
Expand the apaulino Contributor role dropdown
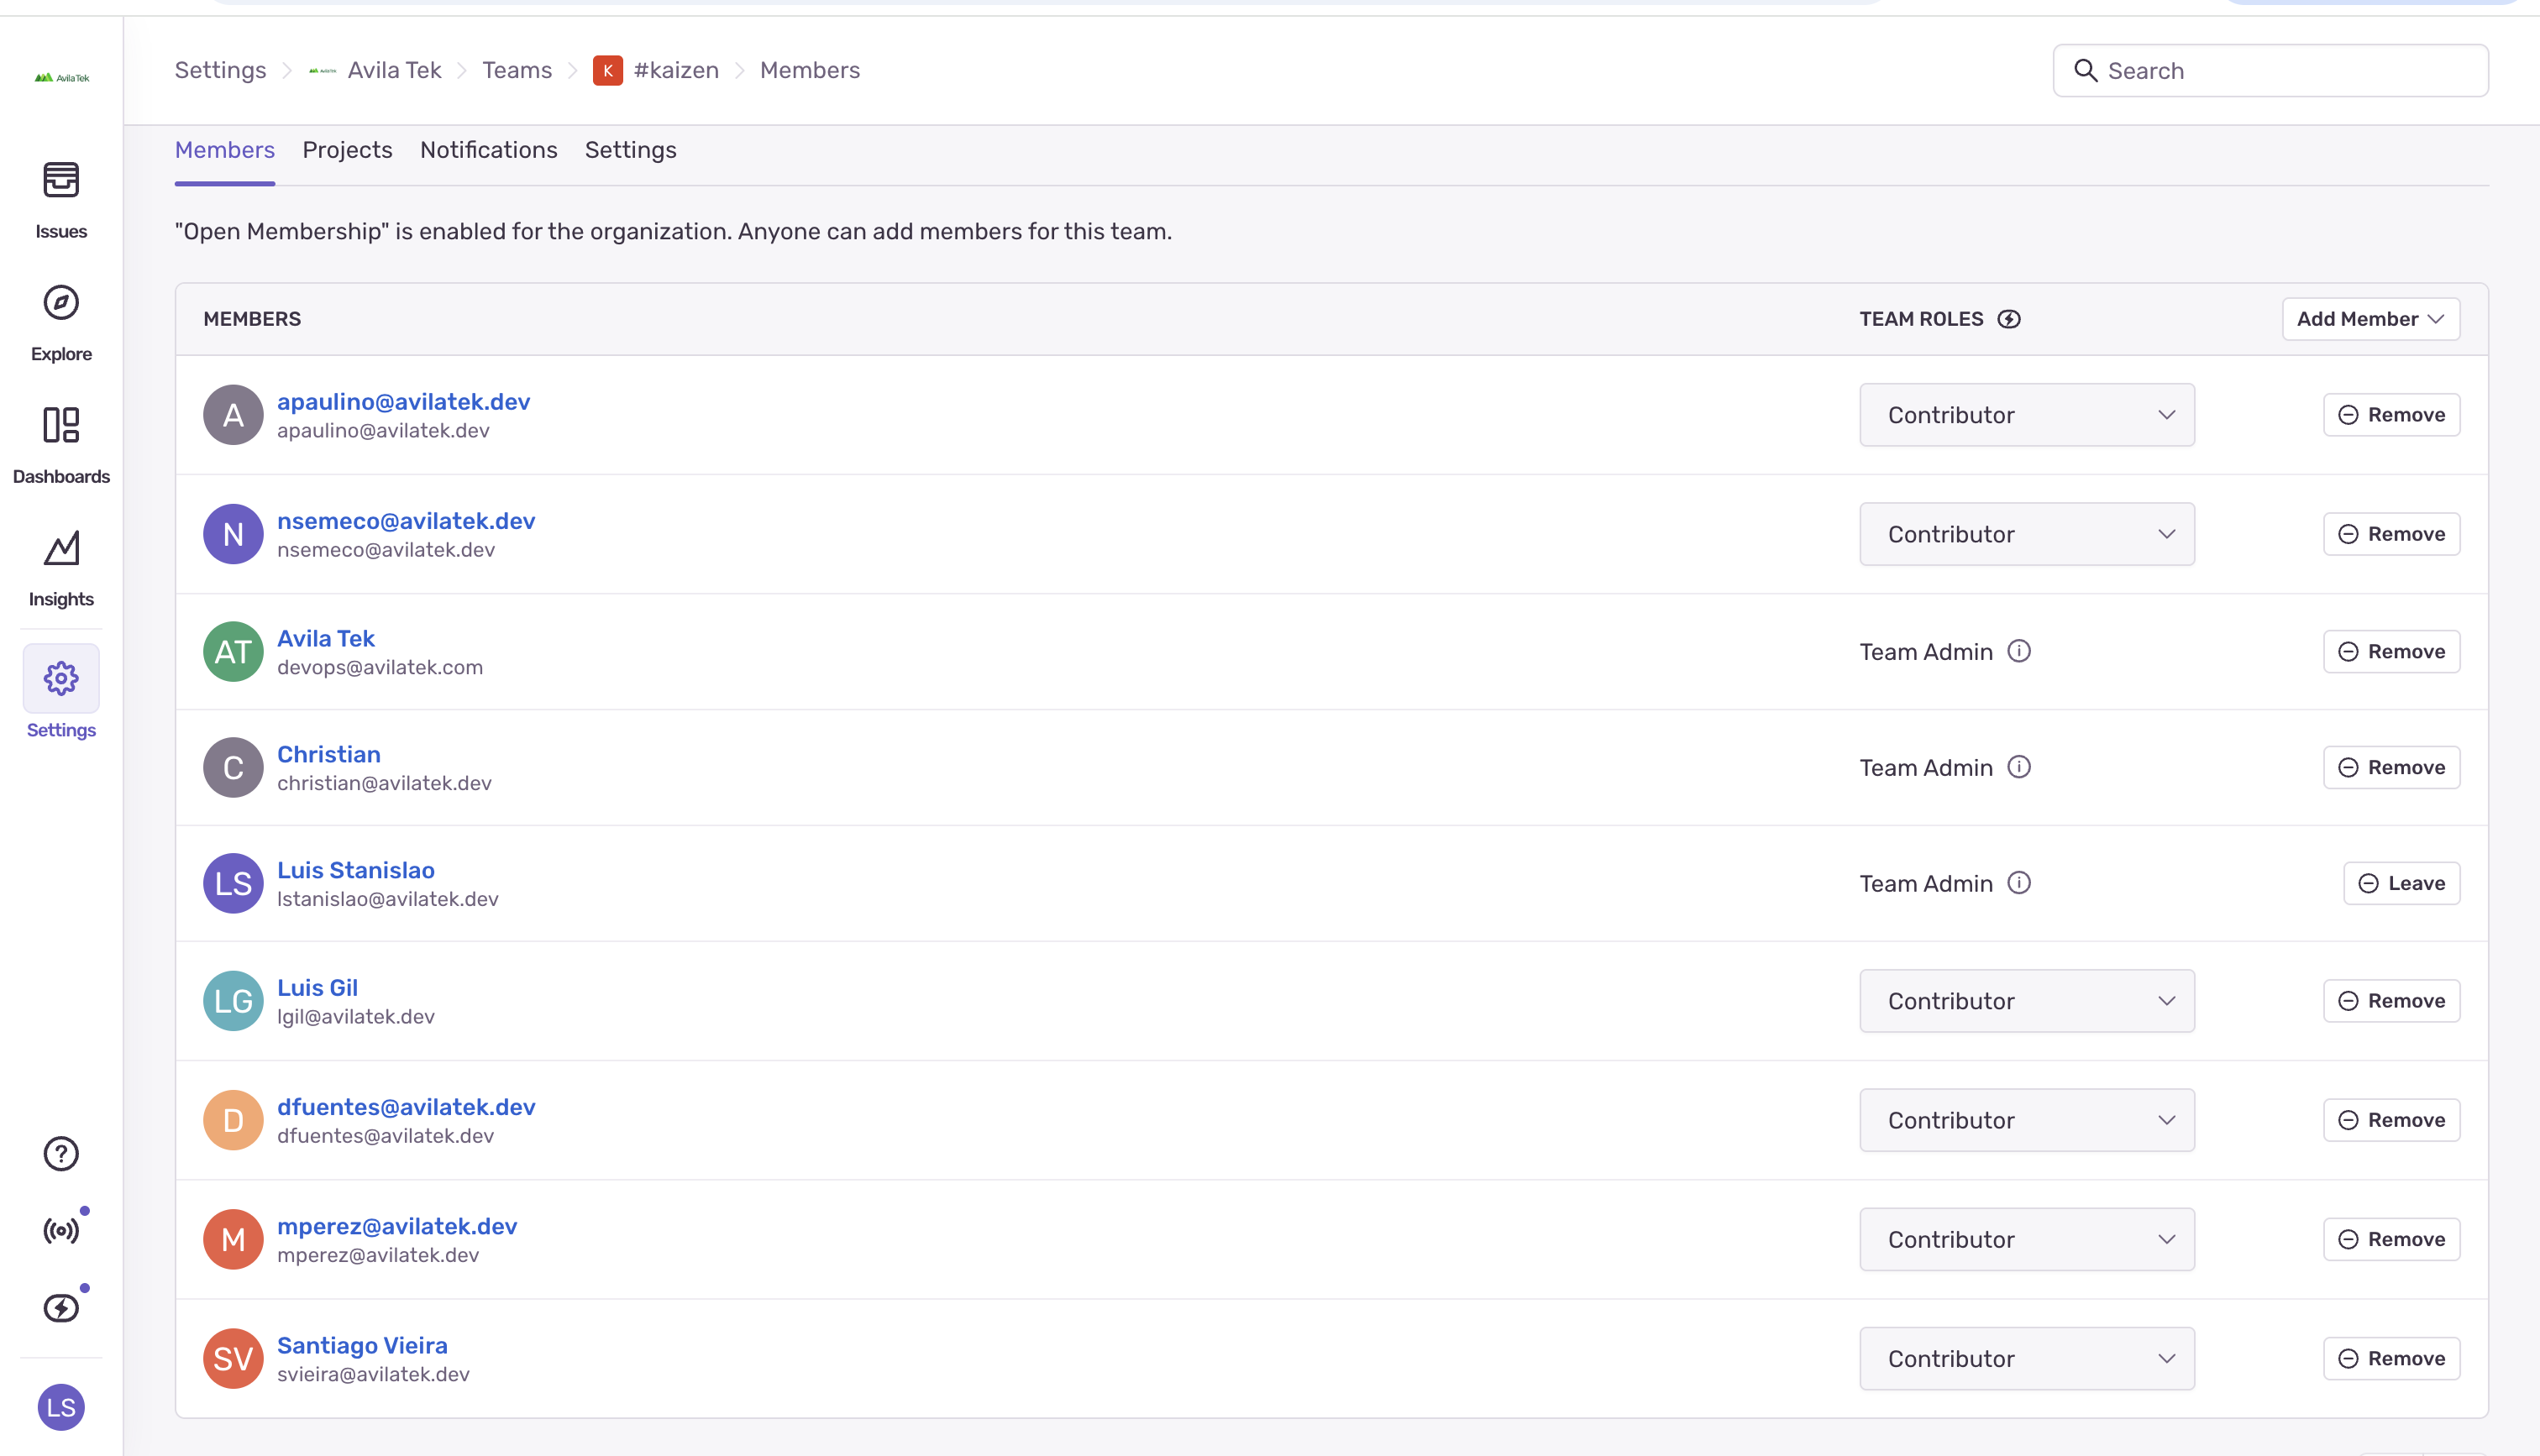[x=2026, y=415]
